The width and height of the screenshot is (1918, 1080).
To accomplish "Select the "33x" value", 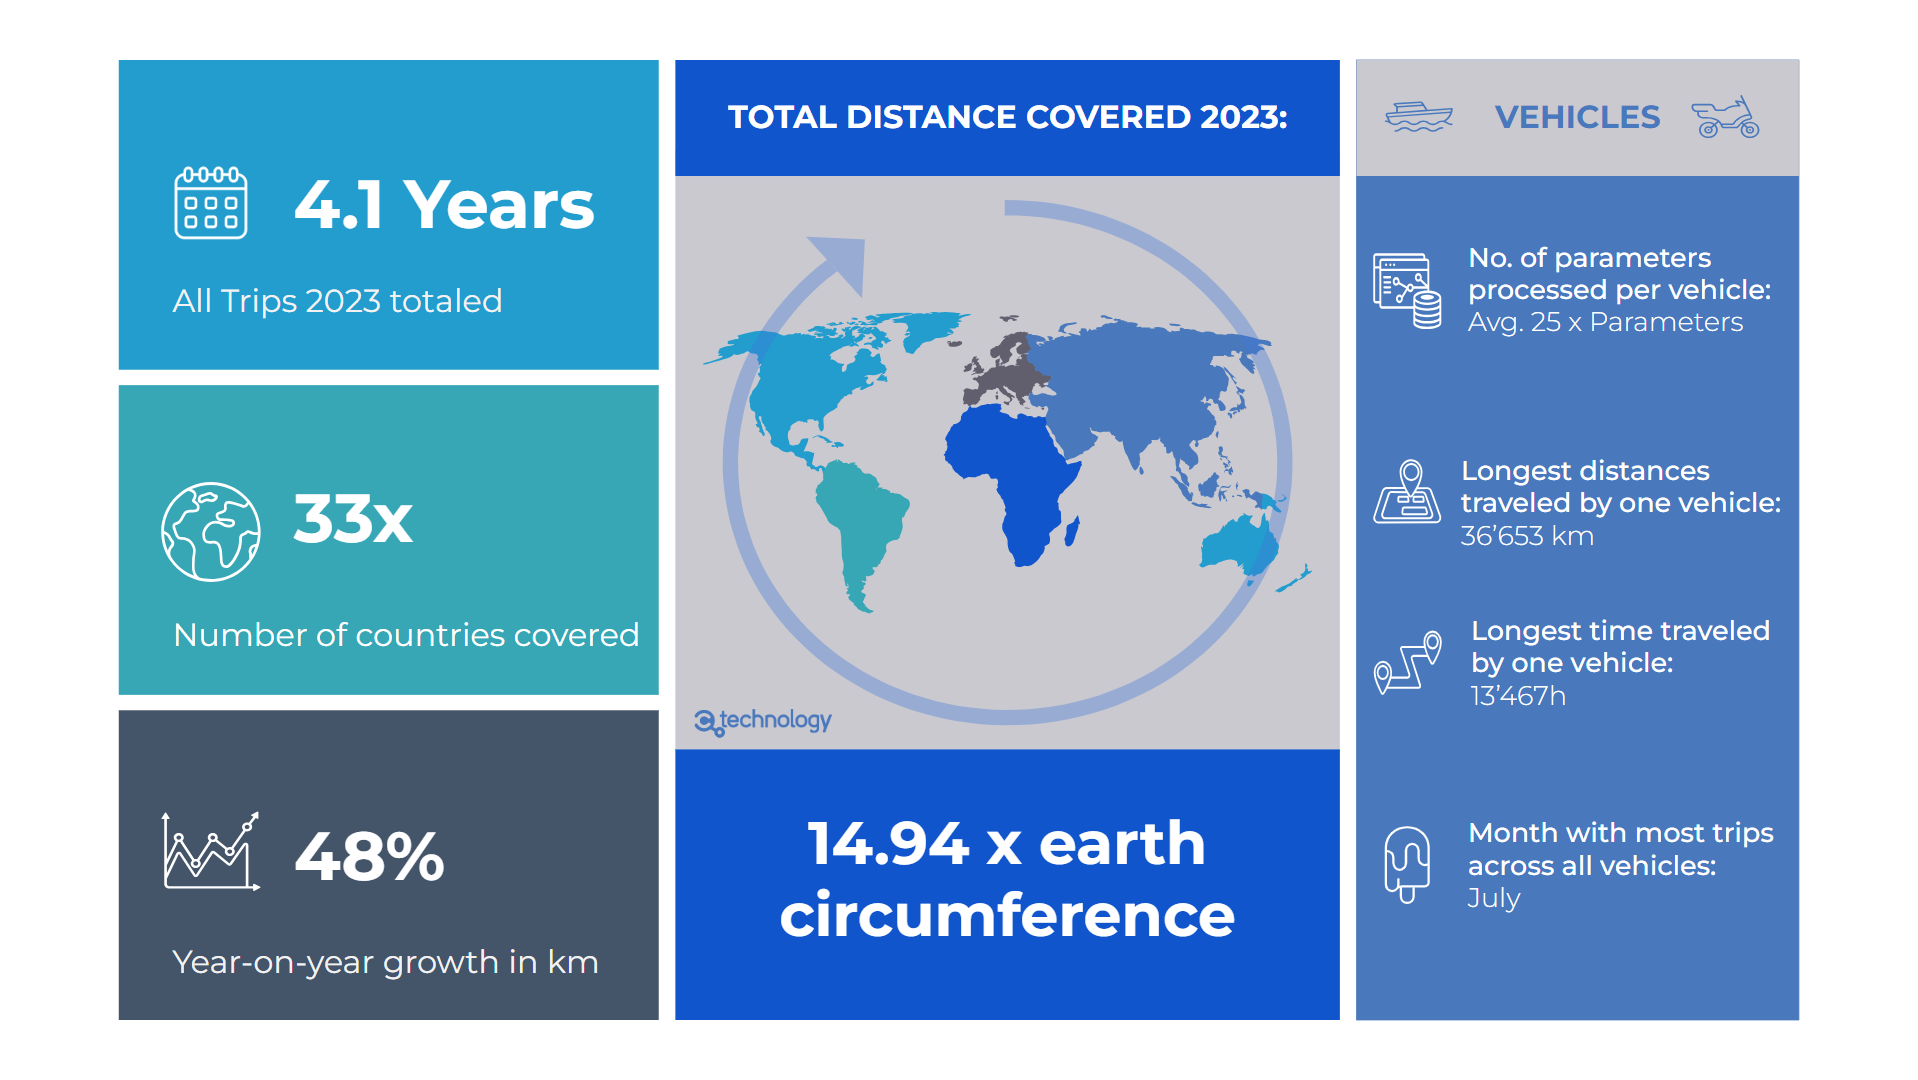I will (353, 519).
